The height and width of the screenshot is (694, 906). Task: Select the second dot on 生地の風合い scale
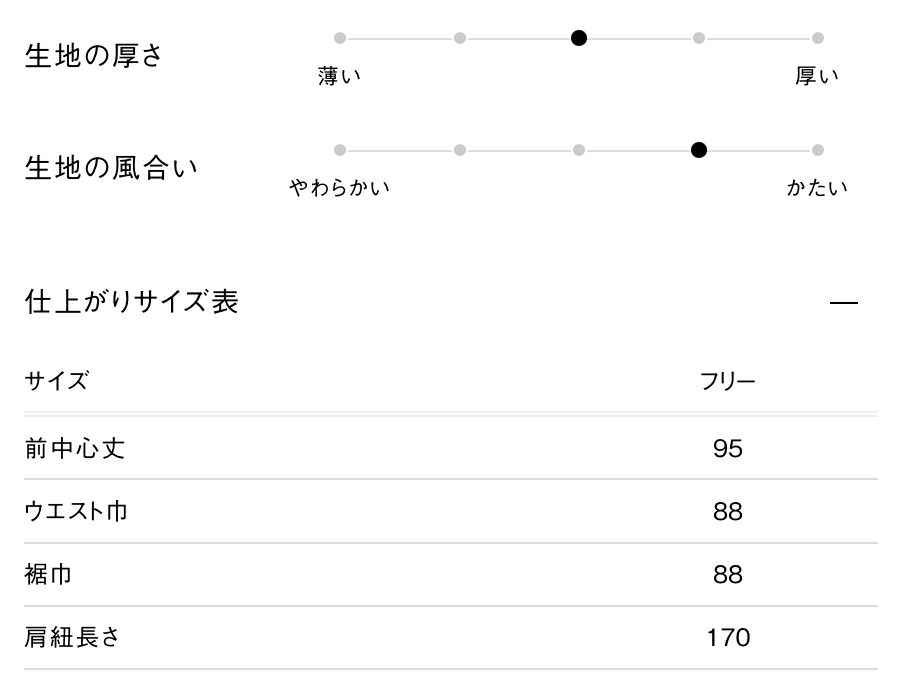point(459,150)
